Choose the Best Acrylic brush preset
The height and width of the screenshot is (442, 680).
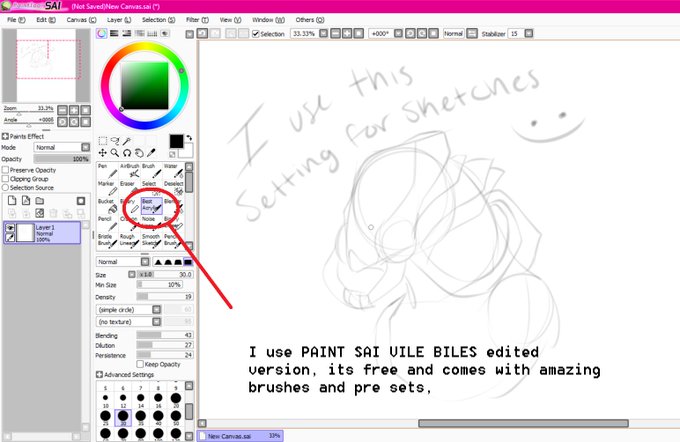coord(151,206)
